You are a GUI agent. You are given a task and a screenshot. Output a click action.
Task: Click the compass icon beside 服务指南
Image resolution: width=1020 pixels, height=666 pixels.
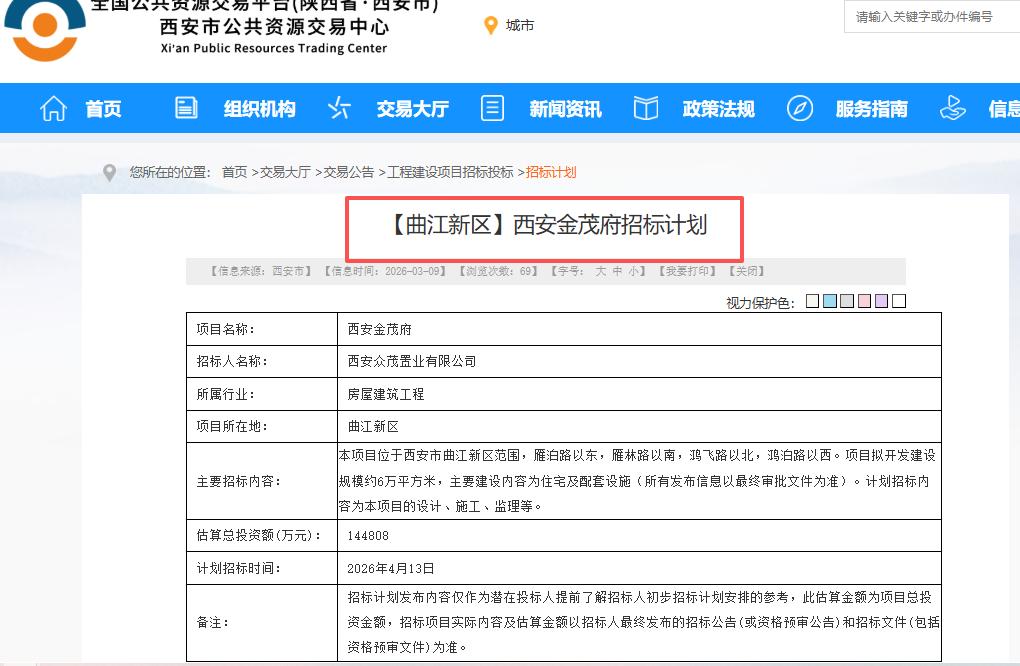(x=799, y=108)
